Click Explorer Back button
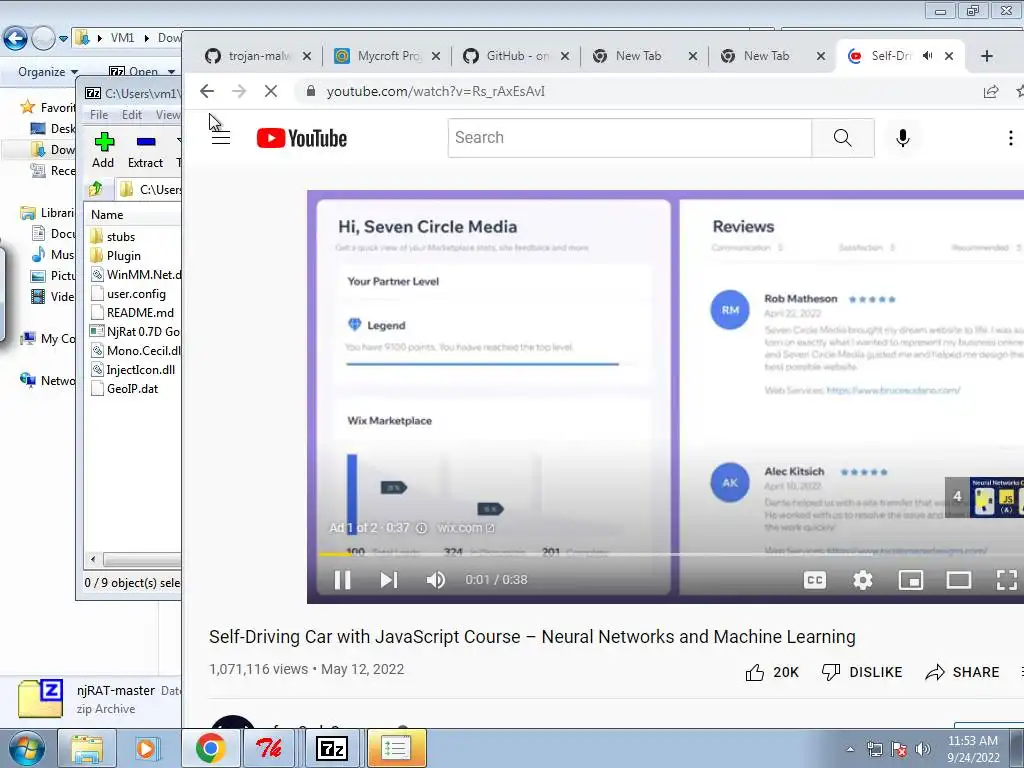The image size is (1024, 768). pos(15,39)
